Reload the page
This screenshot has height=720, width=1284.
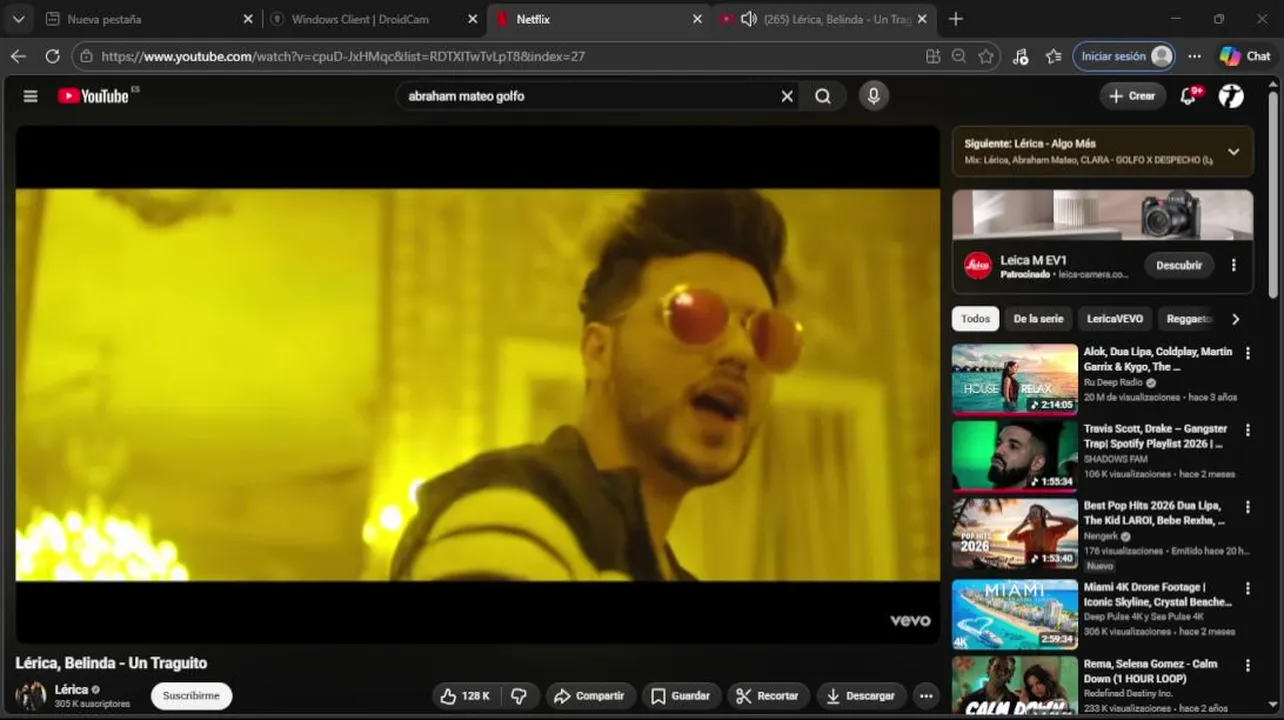coord(52,56)
